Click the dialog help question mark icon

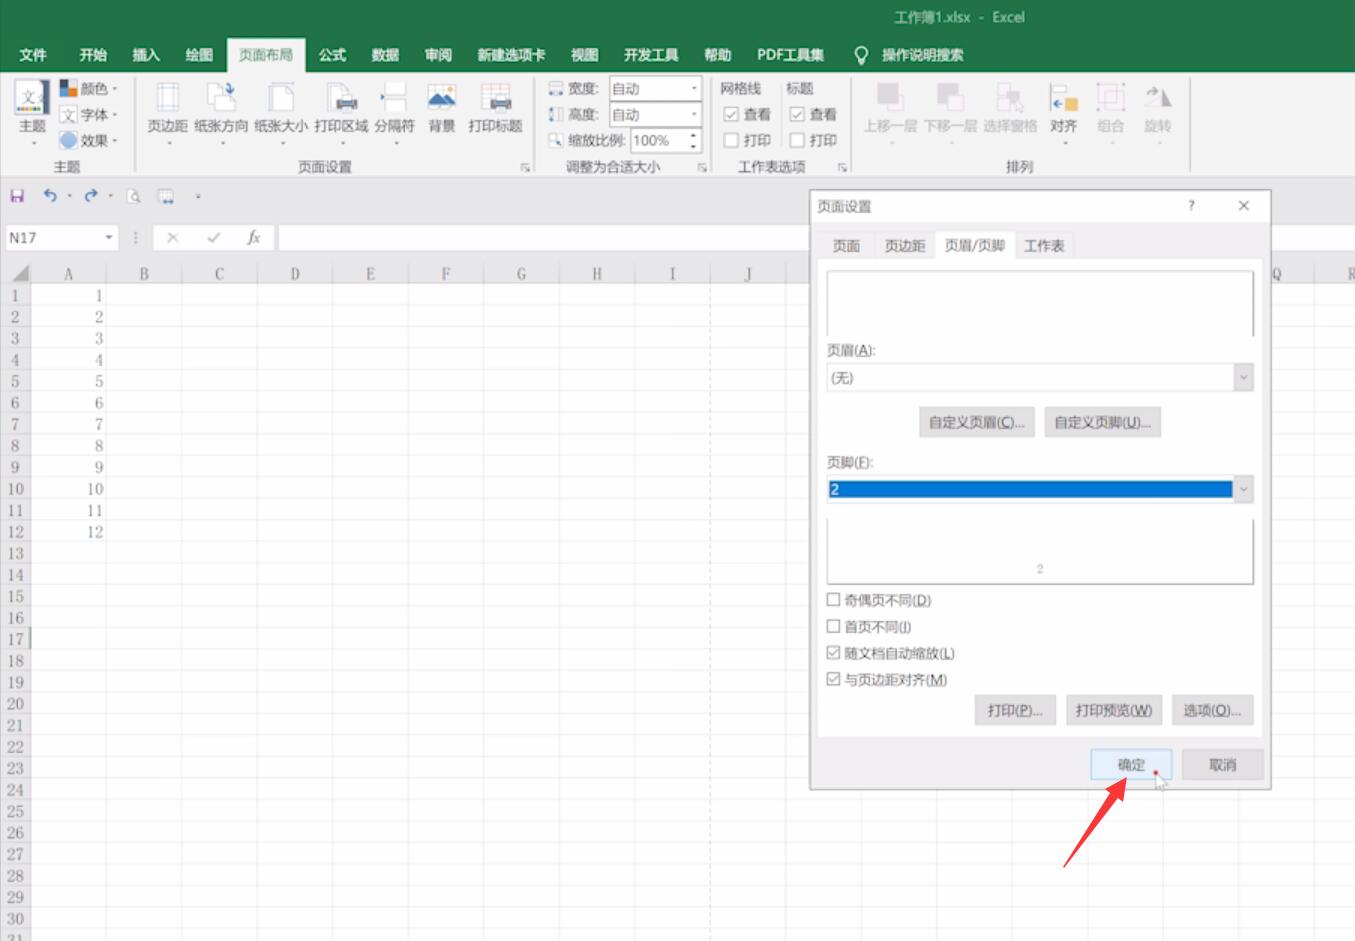(1191, 206)
